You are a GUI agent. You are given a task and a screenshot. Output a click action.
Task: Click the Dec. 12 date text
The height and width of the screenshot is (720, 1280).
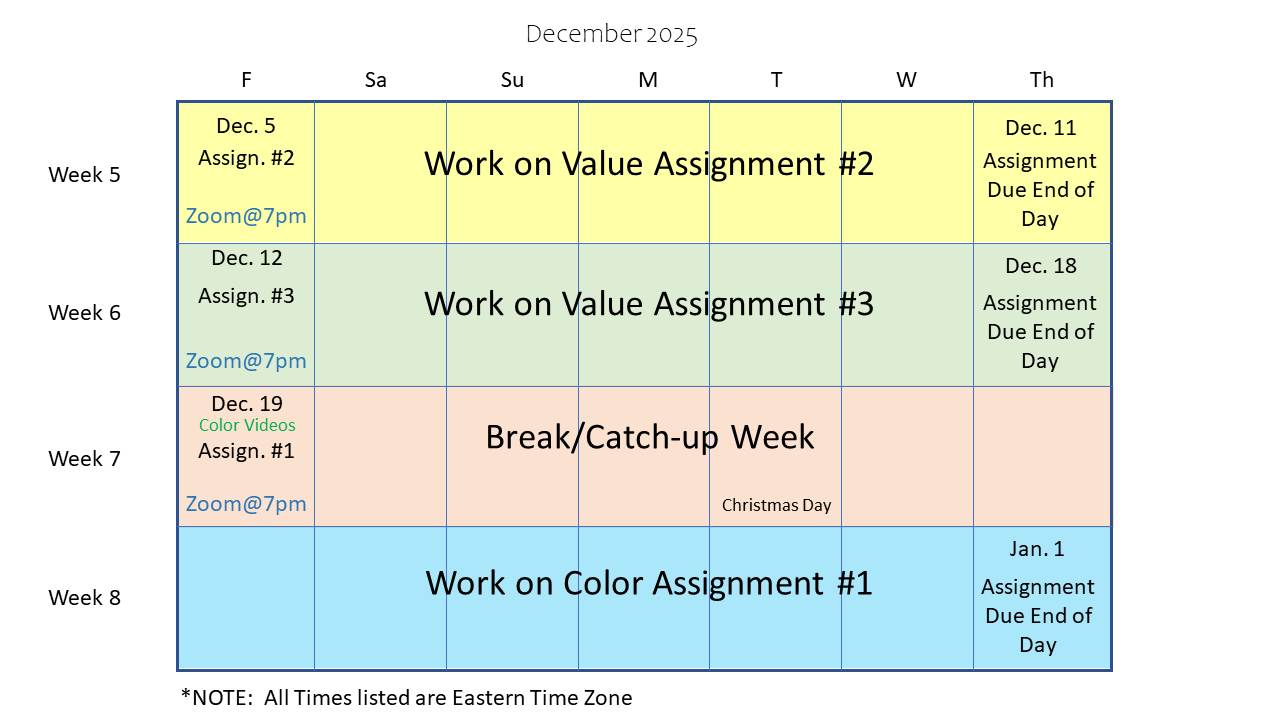pos(247,258)
